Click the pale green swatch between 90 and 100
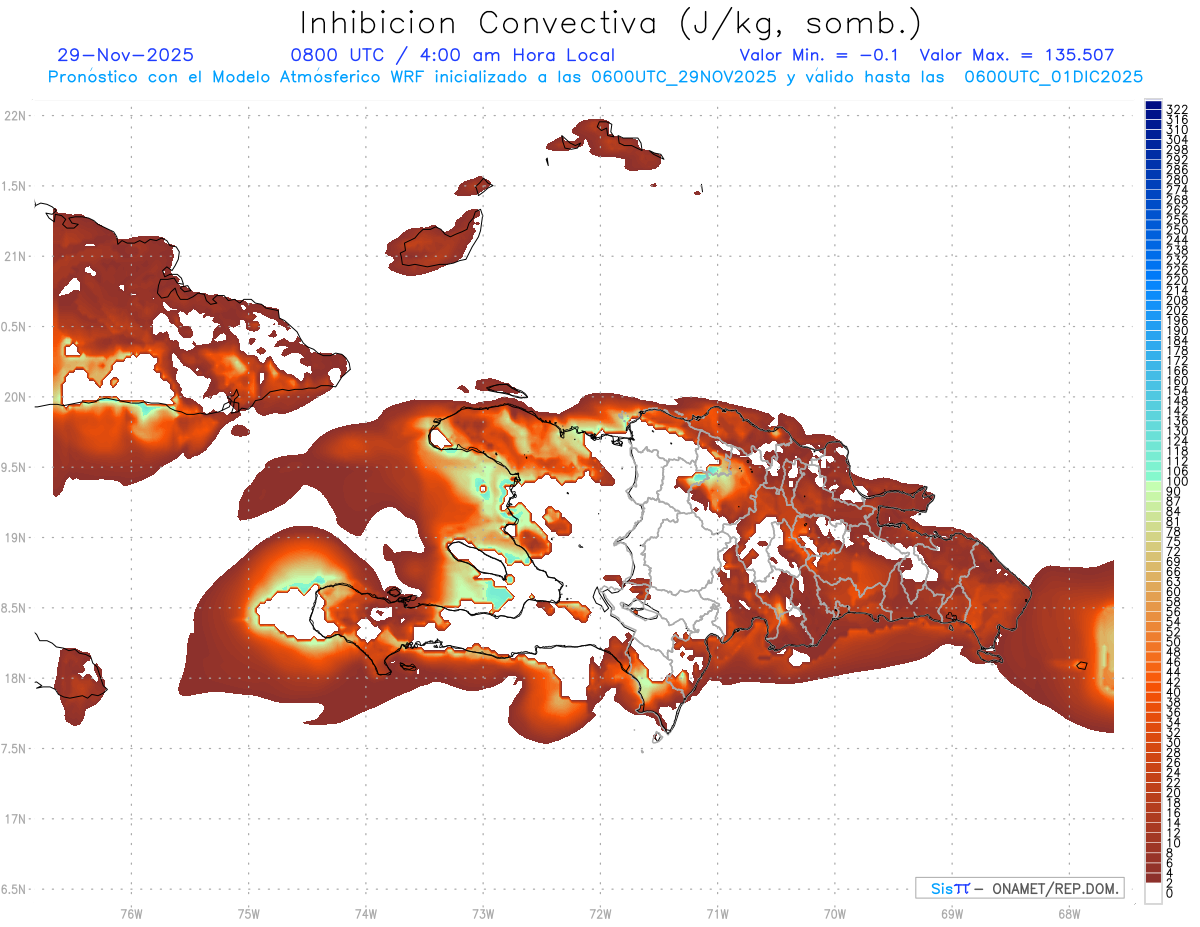Viewport: 1200px width, 927px height. click(x=1153, y=487)
